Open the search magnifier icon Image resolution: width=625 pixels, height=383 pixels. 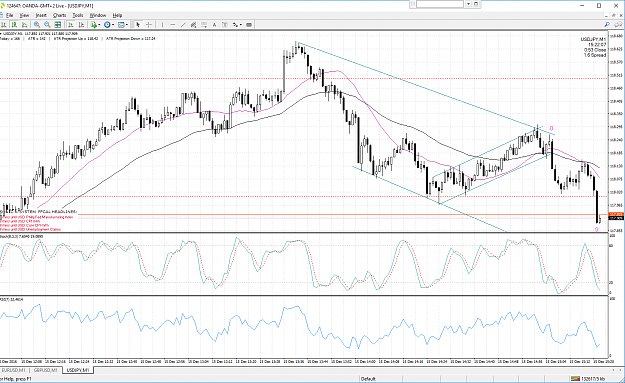607,25
